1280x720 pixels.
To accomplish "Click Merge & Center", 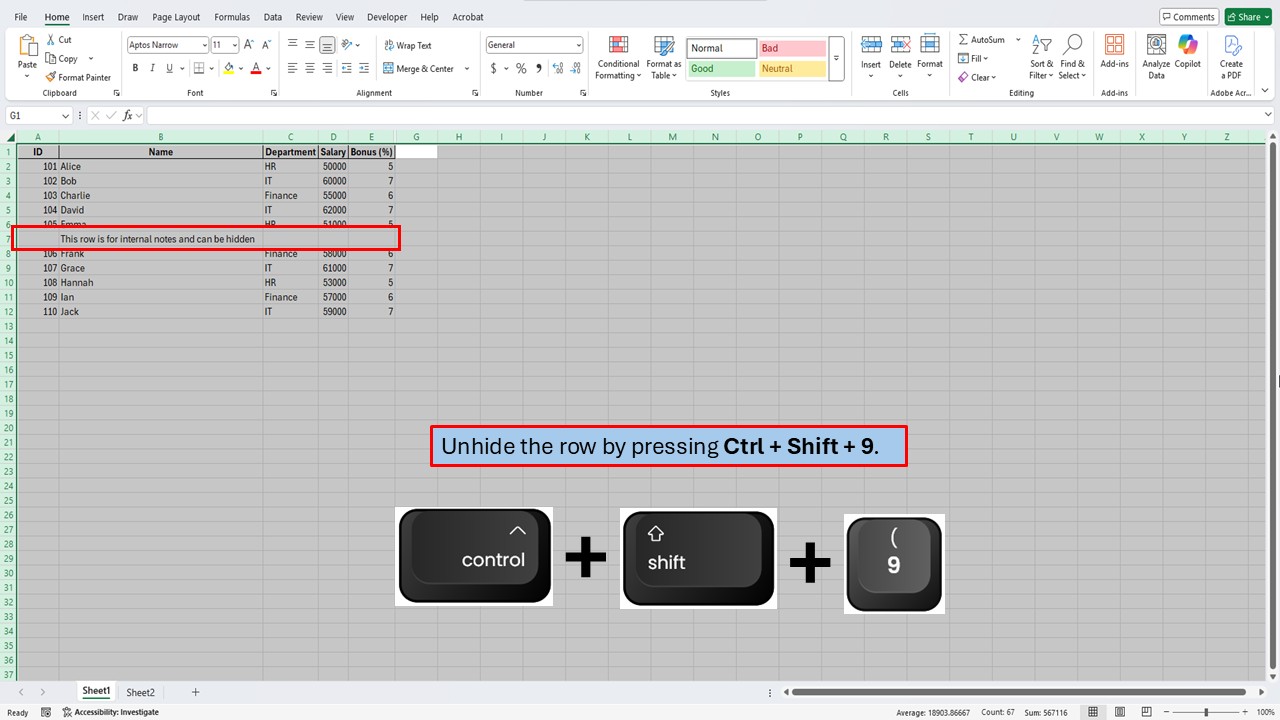I will point(422,68).
